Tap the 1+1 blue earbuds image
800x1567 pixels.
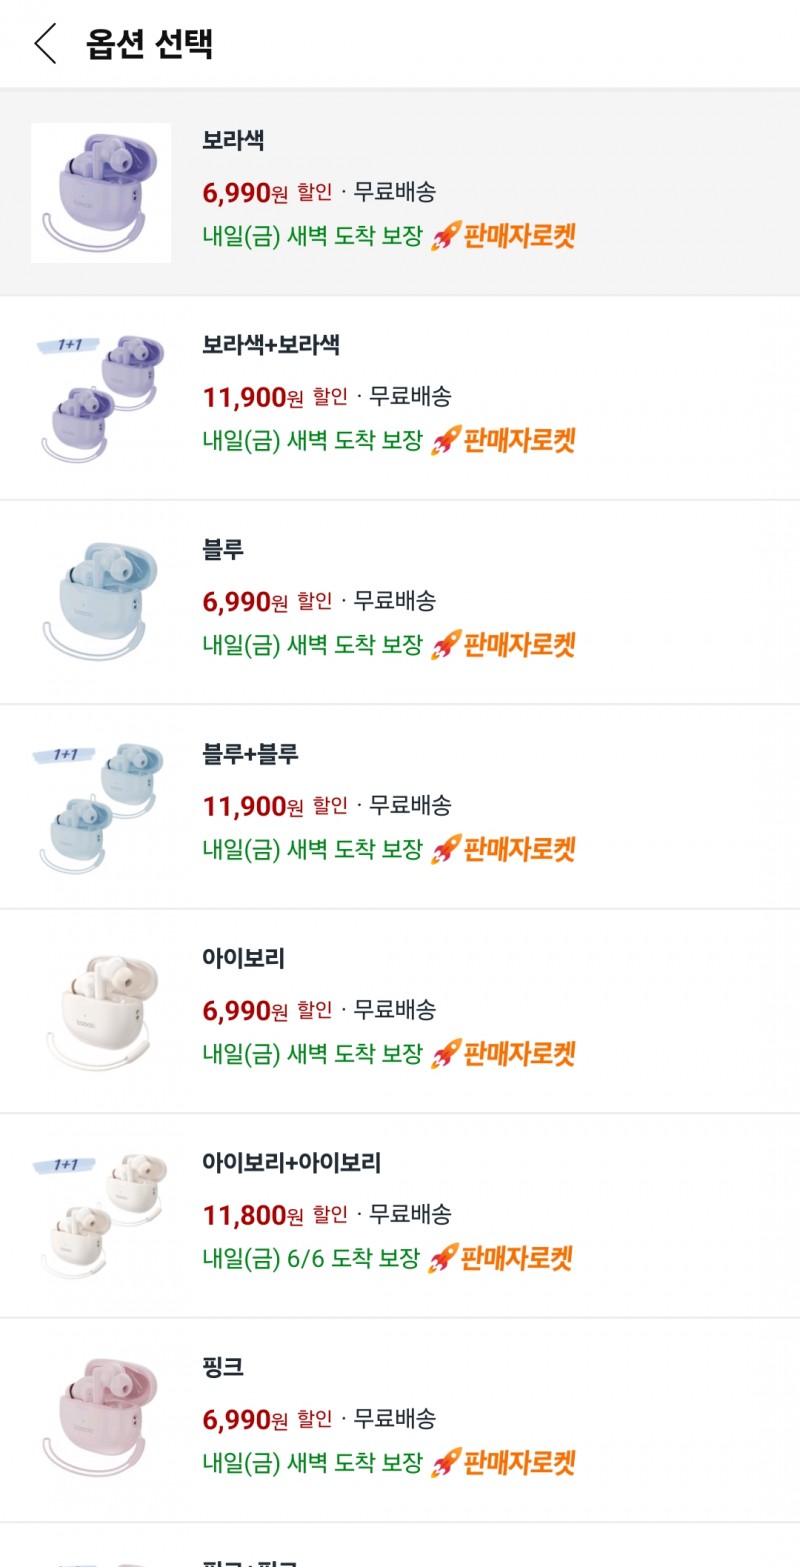(101, 806)
